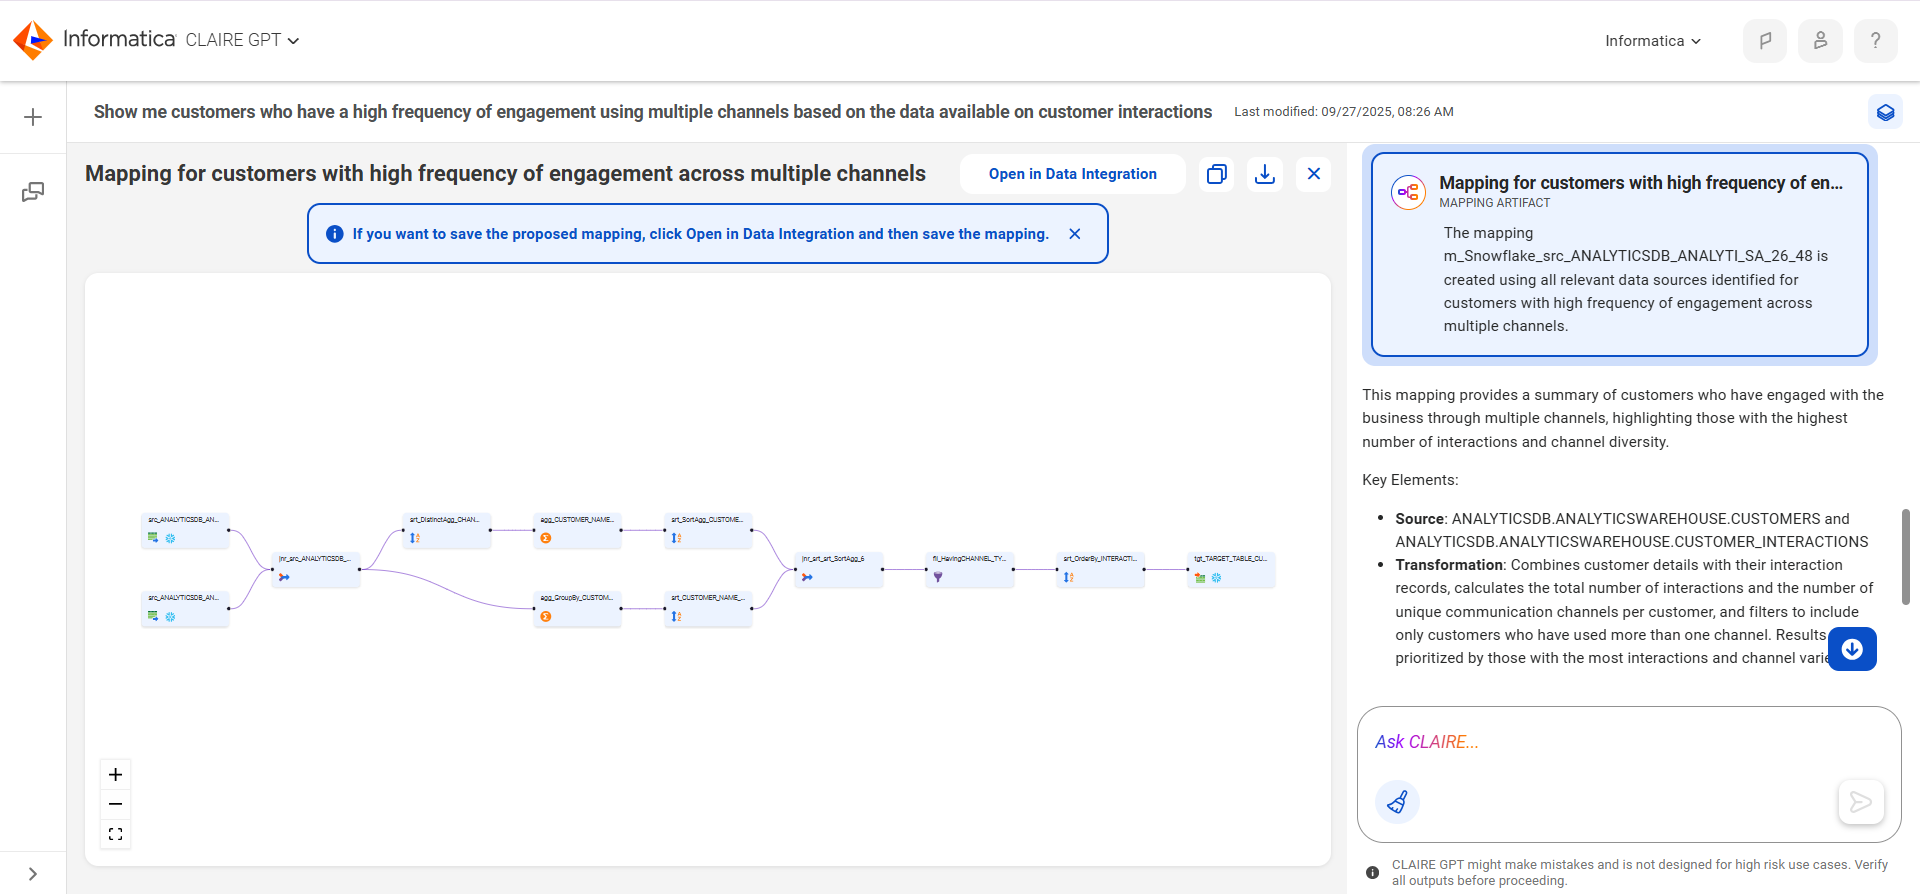Click the chat panel vertical scrollbar
The height and width of the screenshot is (894, 1920).
(1905, 556)
